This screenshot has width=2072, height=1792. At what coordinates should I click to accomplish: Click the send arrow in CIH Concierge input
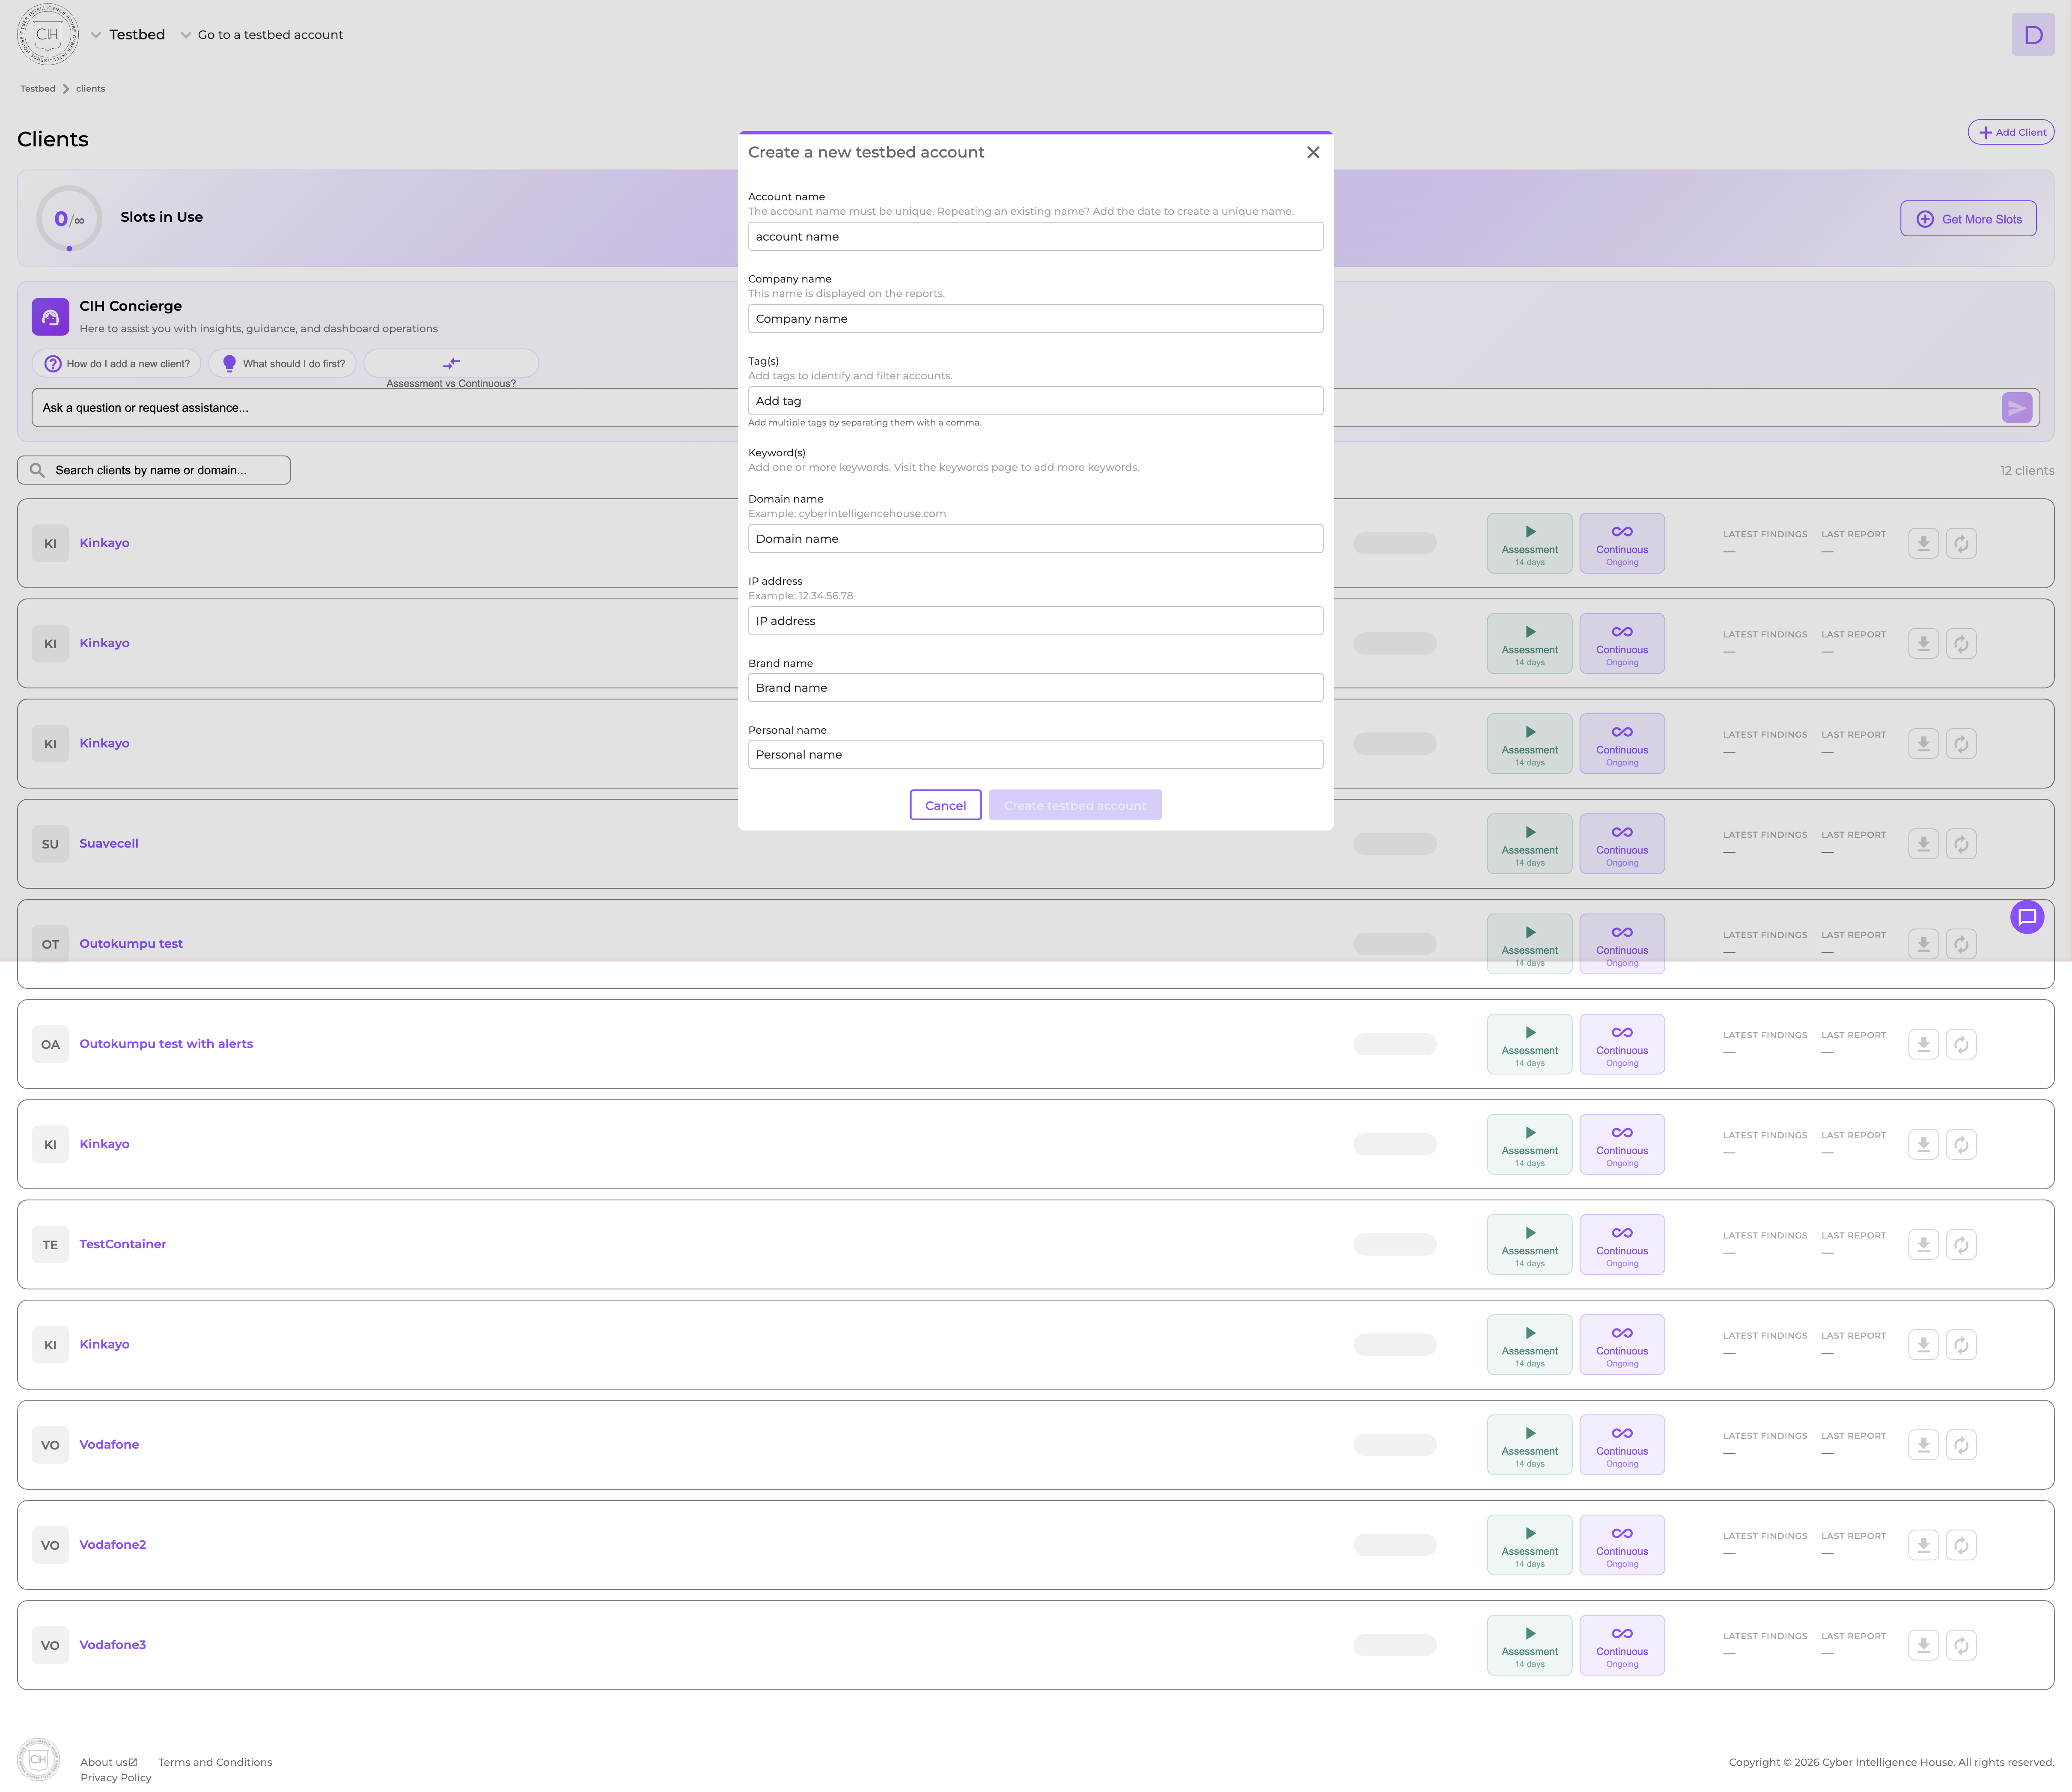click(2017, 407)
